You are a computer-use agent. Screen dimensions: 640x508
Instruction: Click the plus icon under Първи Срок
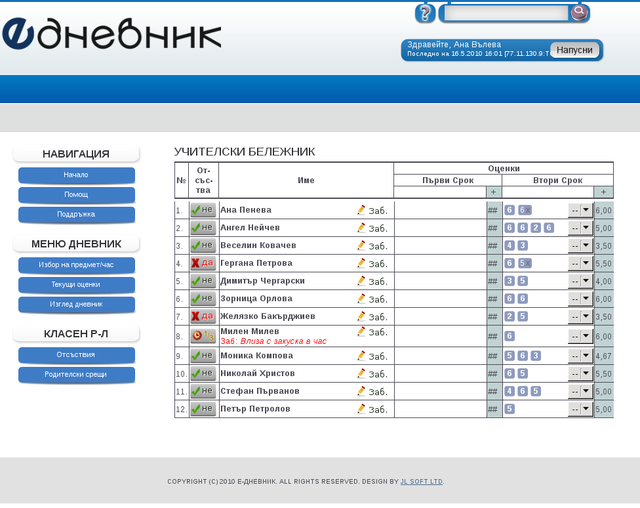pyautogui.click(x=492, y=192)
